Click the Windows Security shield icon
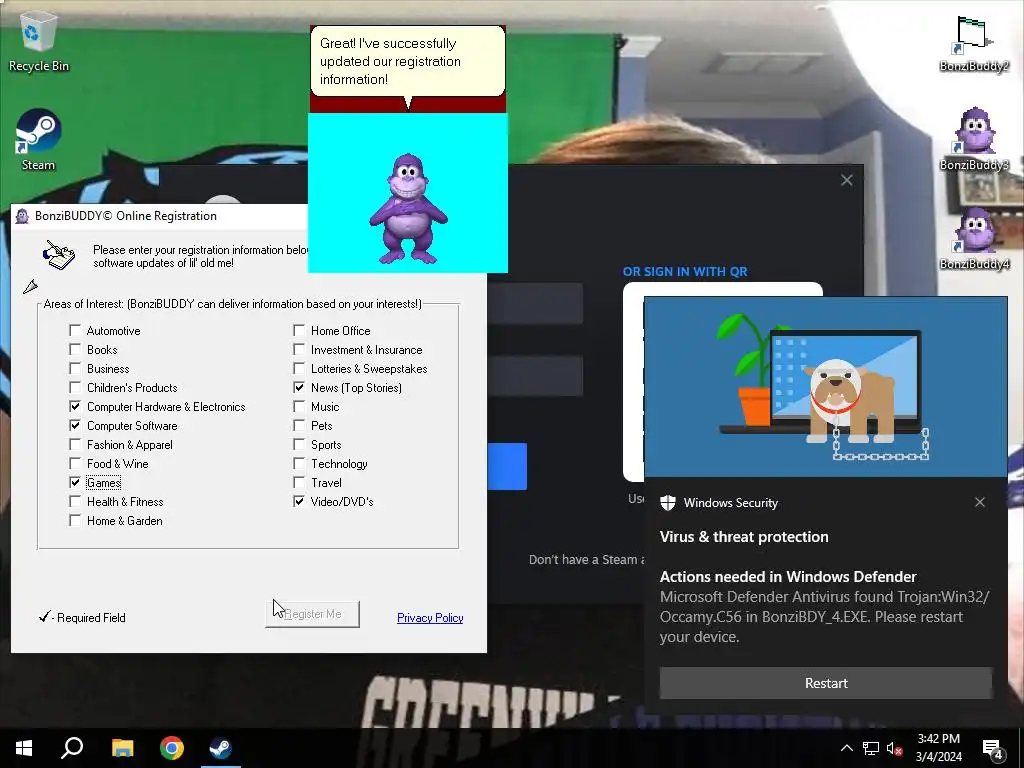This screenshot has width=1024, height=768. click(667, 503)
